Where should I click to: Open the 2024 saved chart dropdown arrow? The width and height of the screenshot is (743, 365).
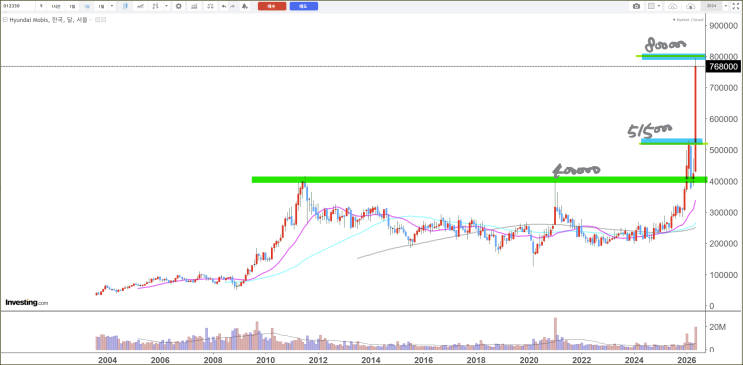[x=725, y=6]
